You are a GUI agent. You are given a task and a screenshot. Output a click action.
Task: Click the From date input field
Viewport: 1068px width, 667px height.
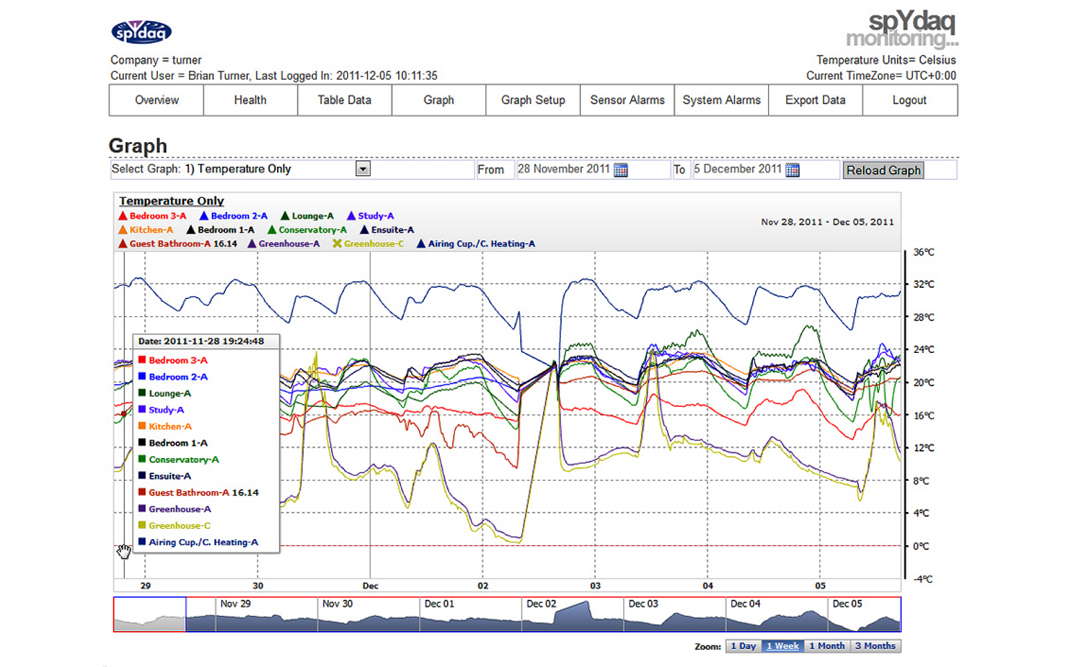[x=562, y=170]
